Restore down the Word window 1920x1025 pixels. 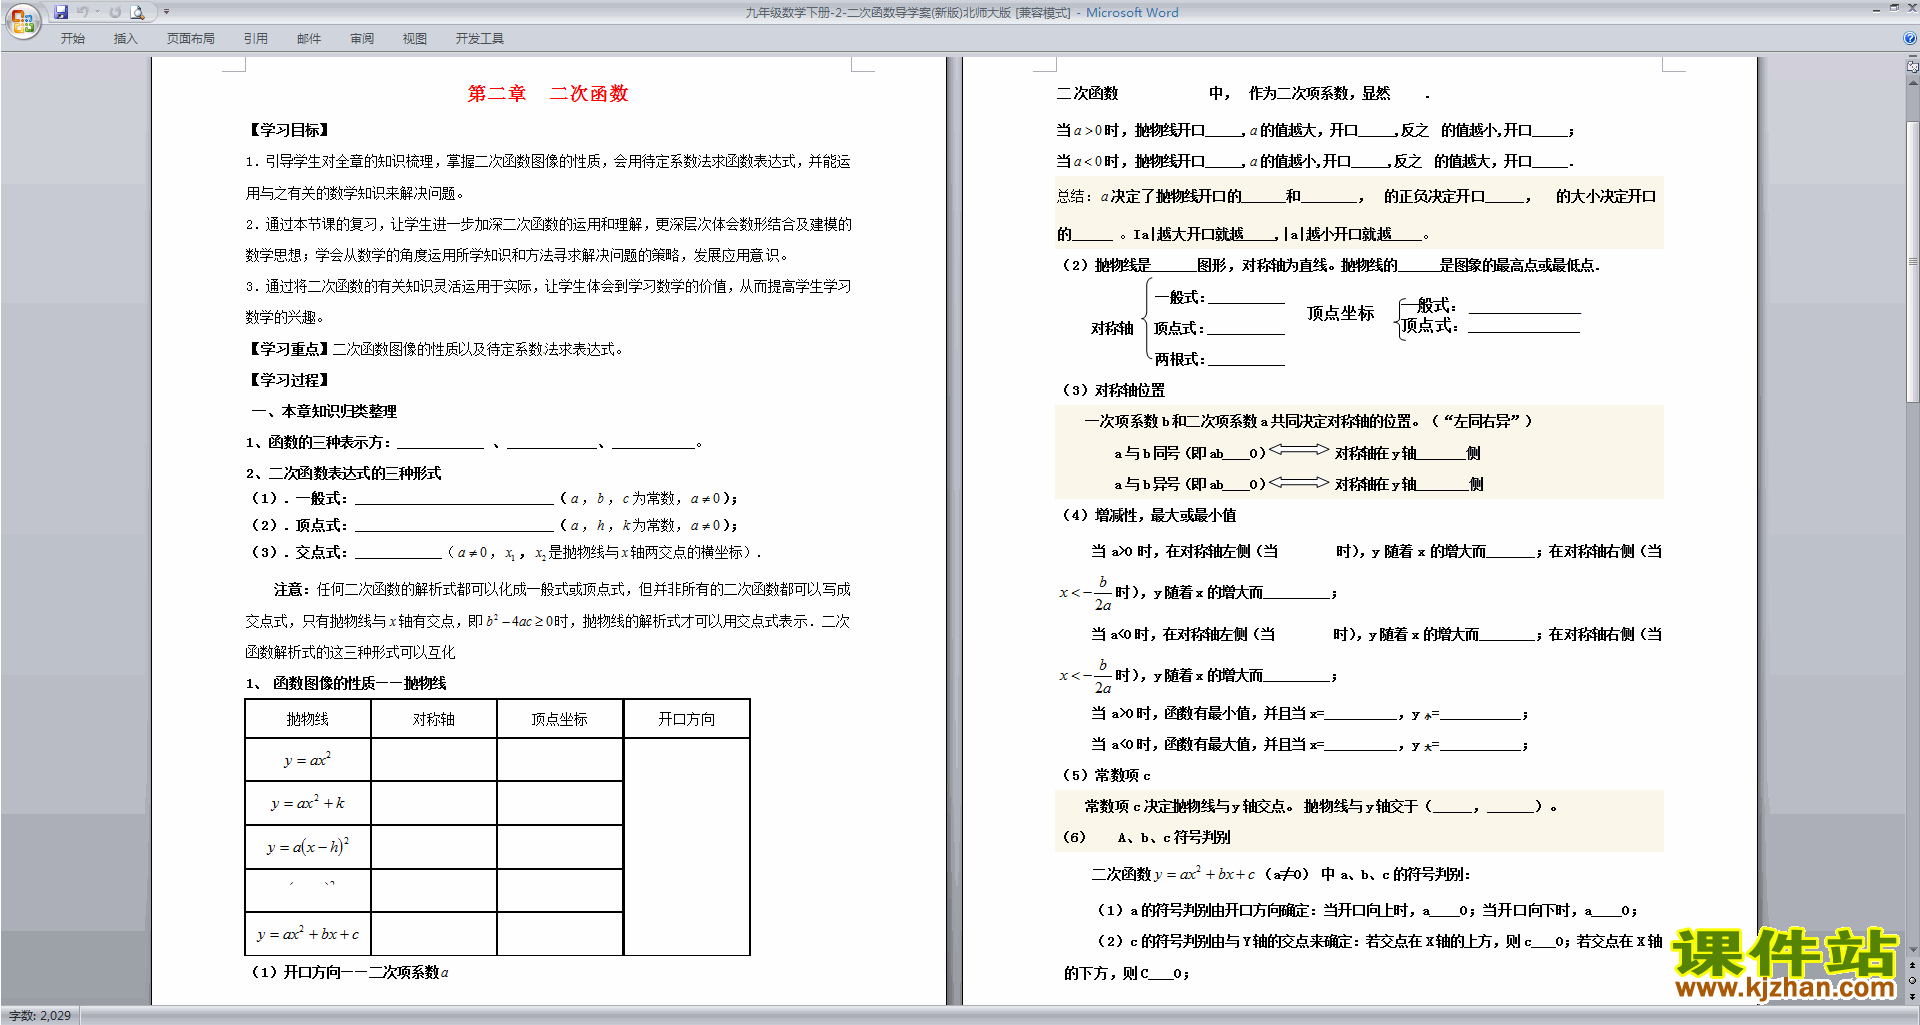(x=1894, y=9)
